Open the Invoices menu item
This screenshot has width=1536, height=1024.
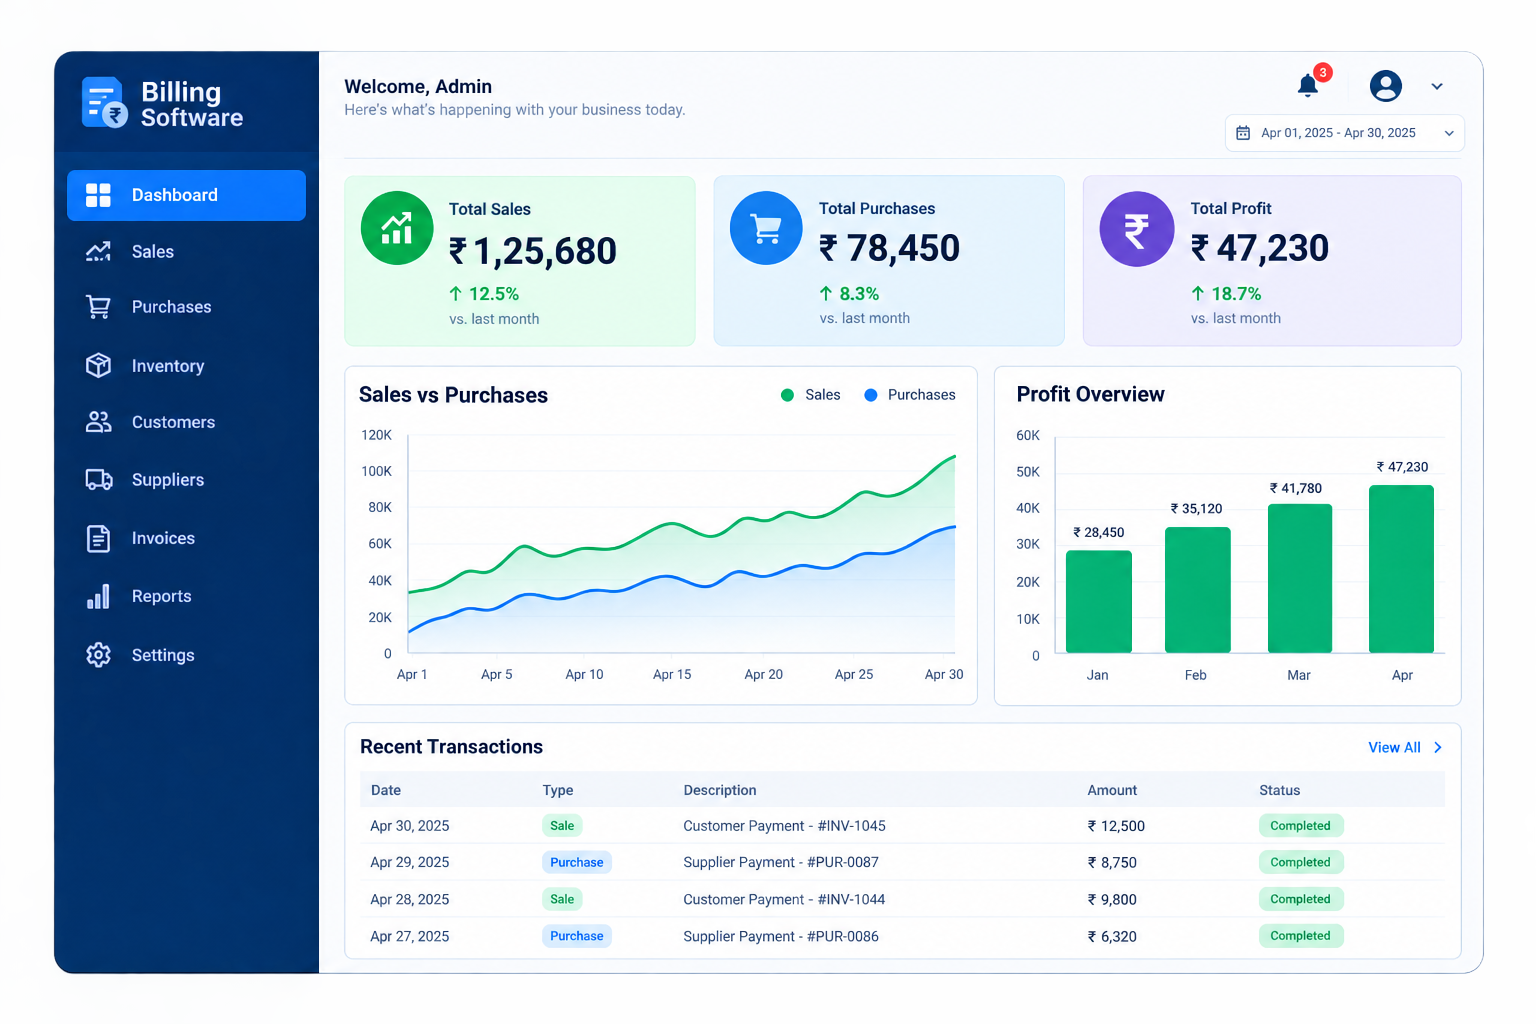click(x=186, y=538)
